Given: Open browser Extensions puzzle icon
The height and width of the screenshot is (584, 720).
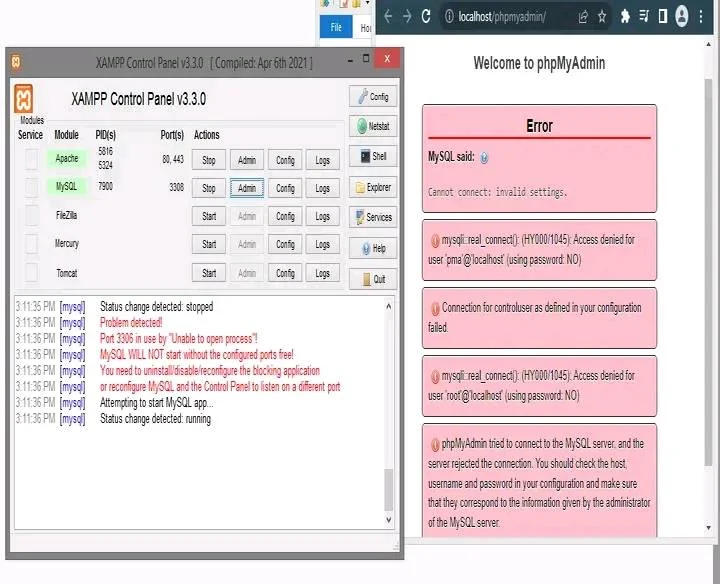Looking at the screenshot, I should click(625, 17).
